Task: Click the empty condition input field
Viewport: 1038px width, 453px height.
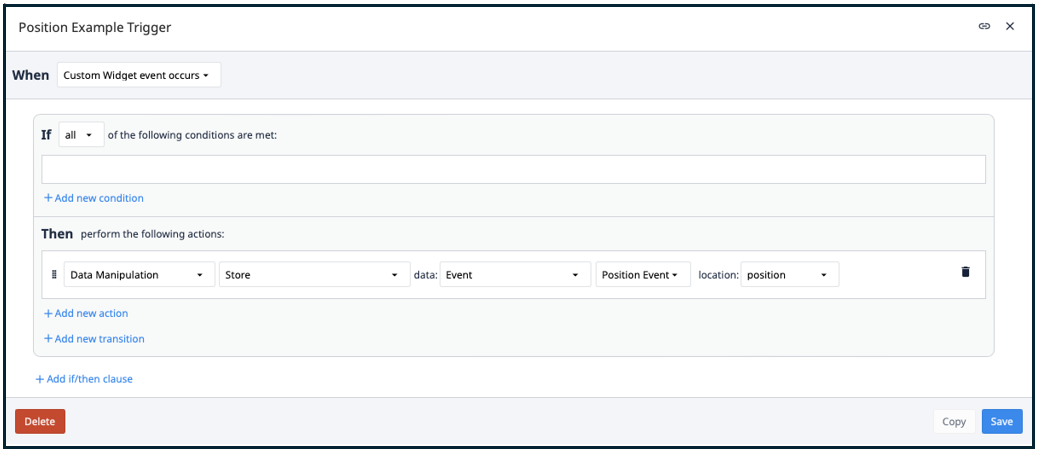Action: pyautogui.click(x=513, y=169)
